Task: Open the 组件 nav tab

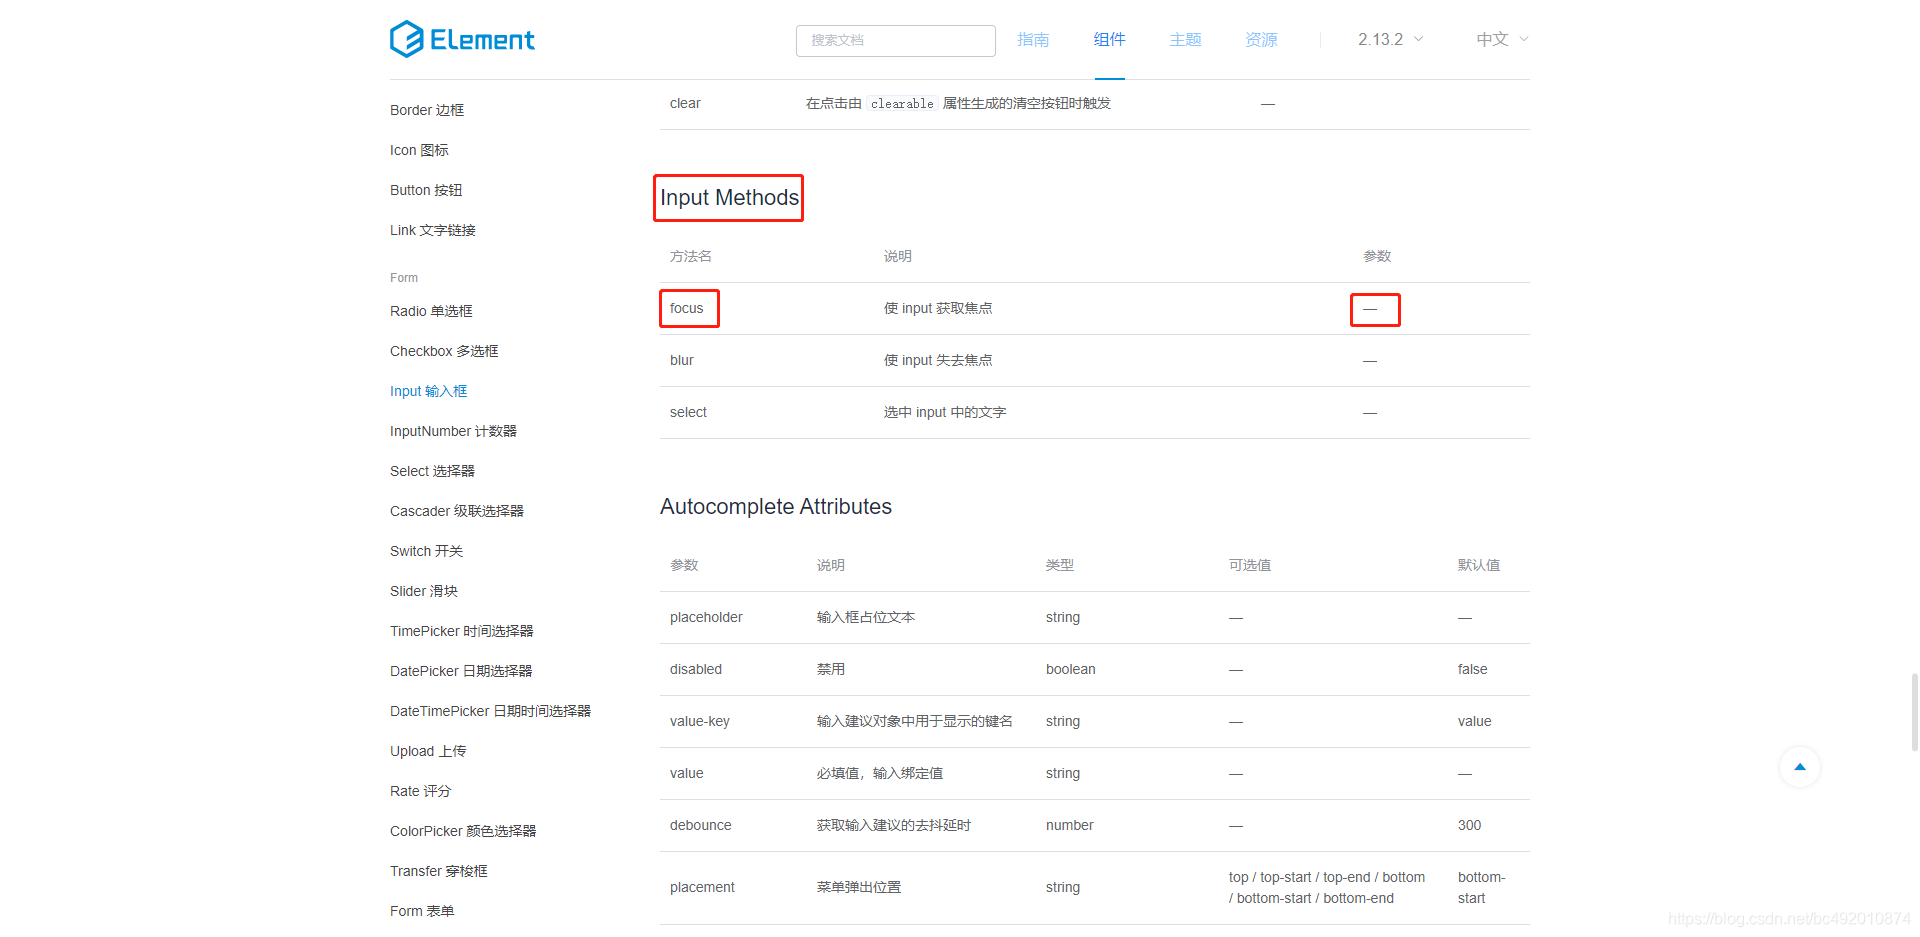Action: 1109,39
